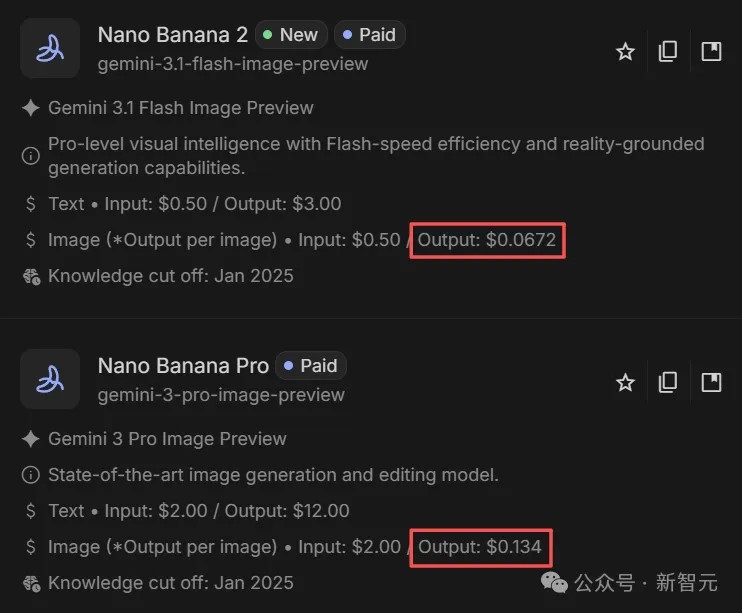Click the sparkle icon beside Gemini 3.1 Flash Image Preview
This screenshot has width=742, height=613.
click(x=30, y=108)
